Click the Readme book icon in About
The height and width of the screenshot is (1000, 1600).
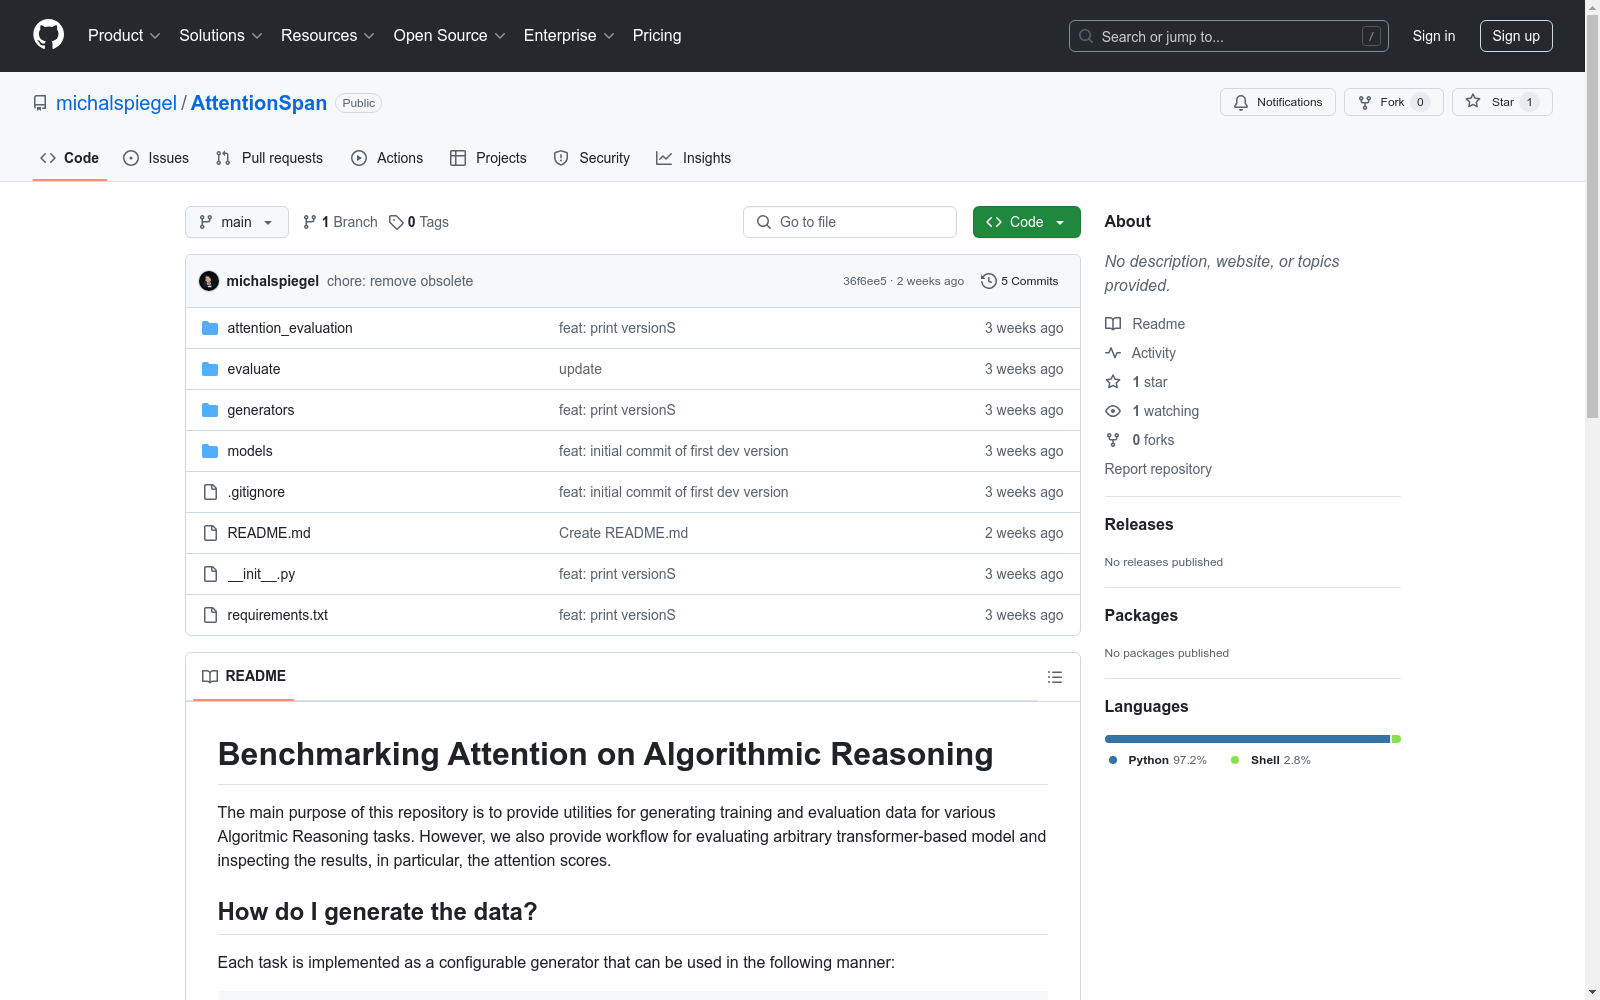[x=1113, y=324]
